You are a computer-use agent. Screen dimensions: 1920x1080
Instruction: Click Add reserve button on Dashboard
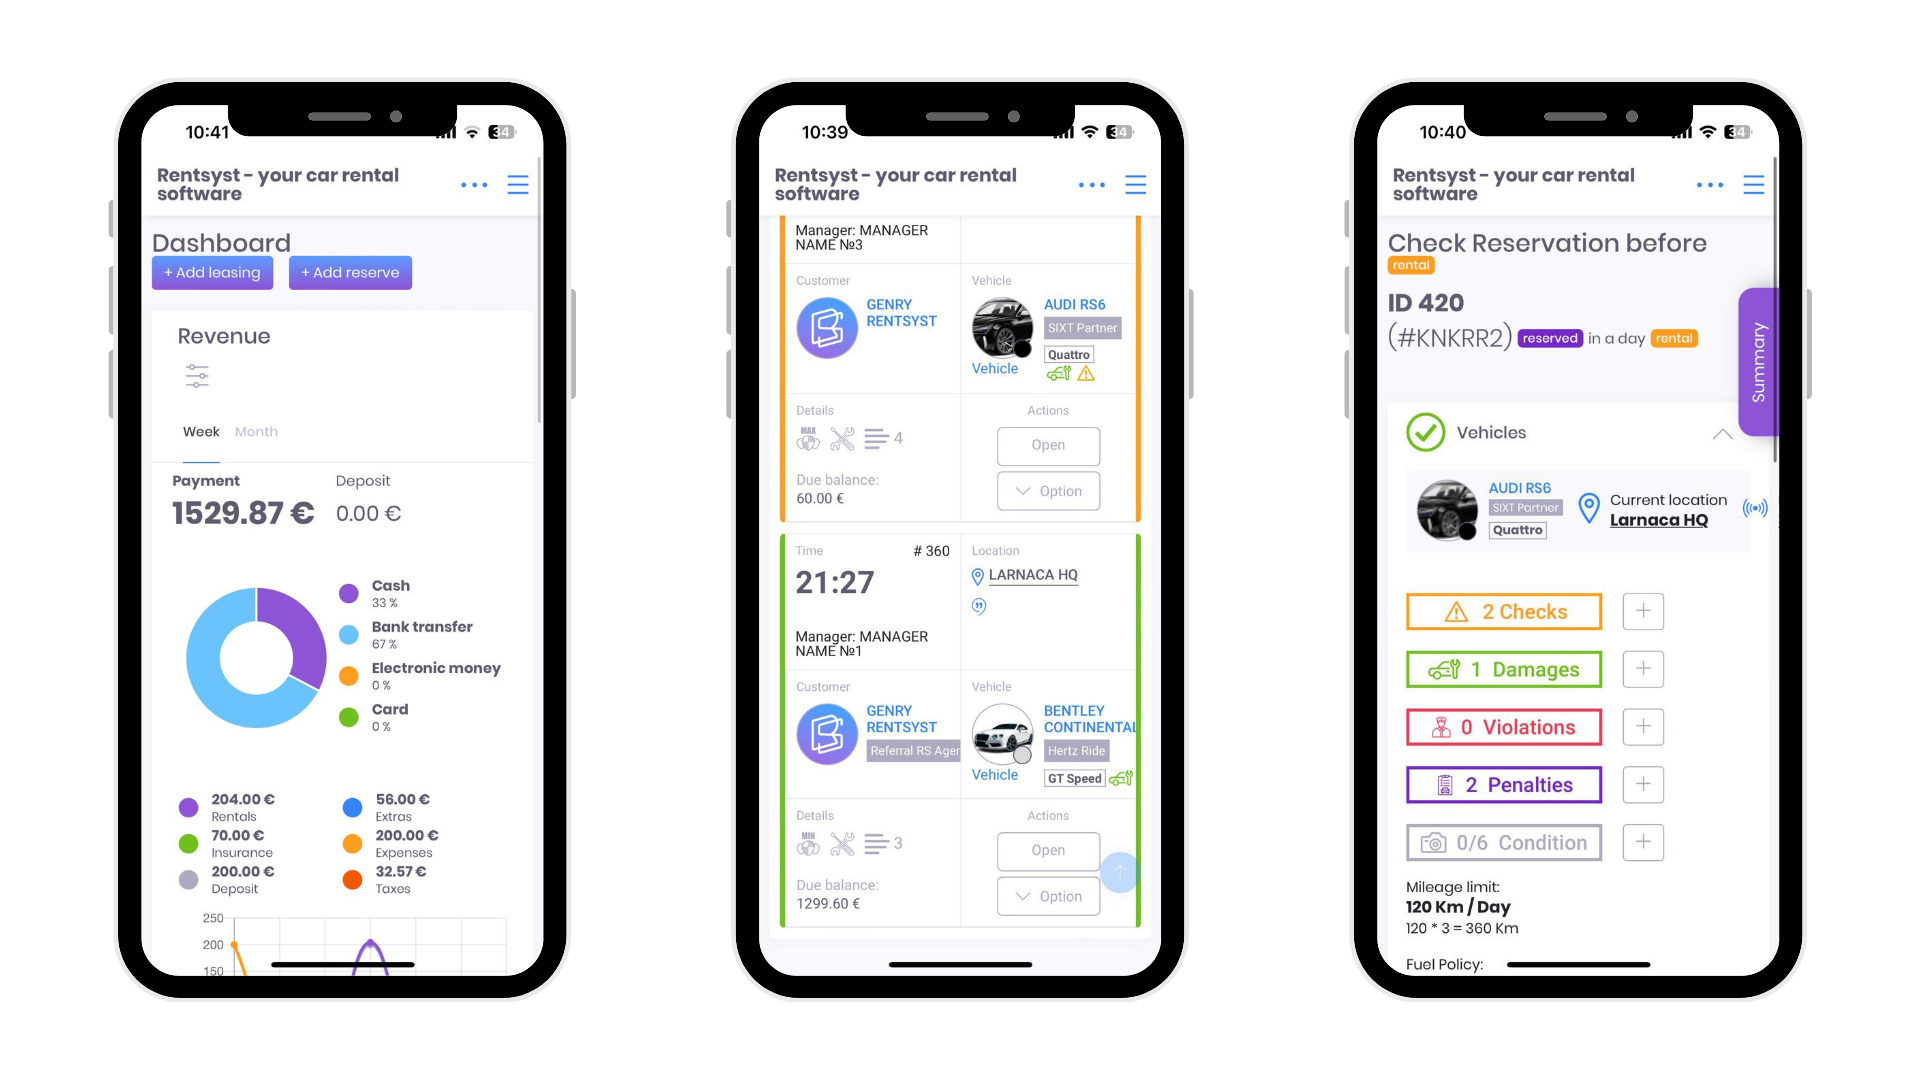pyautogui.click(x=349, y=273)
